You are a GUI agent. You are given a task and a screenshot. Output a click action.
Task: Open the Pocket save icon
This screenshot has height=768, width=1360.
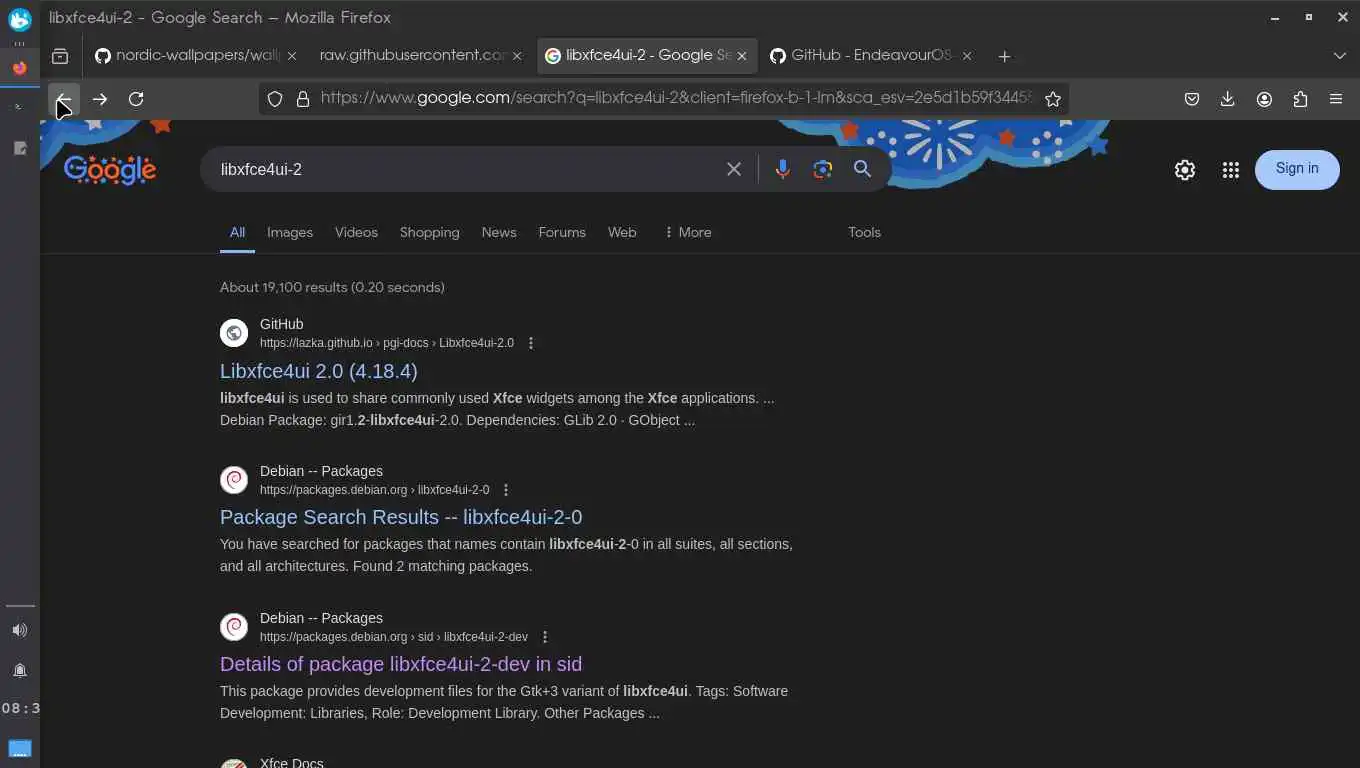pos(1192,99)
